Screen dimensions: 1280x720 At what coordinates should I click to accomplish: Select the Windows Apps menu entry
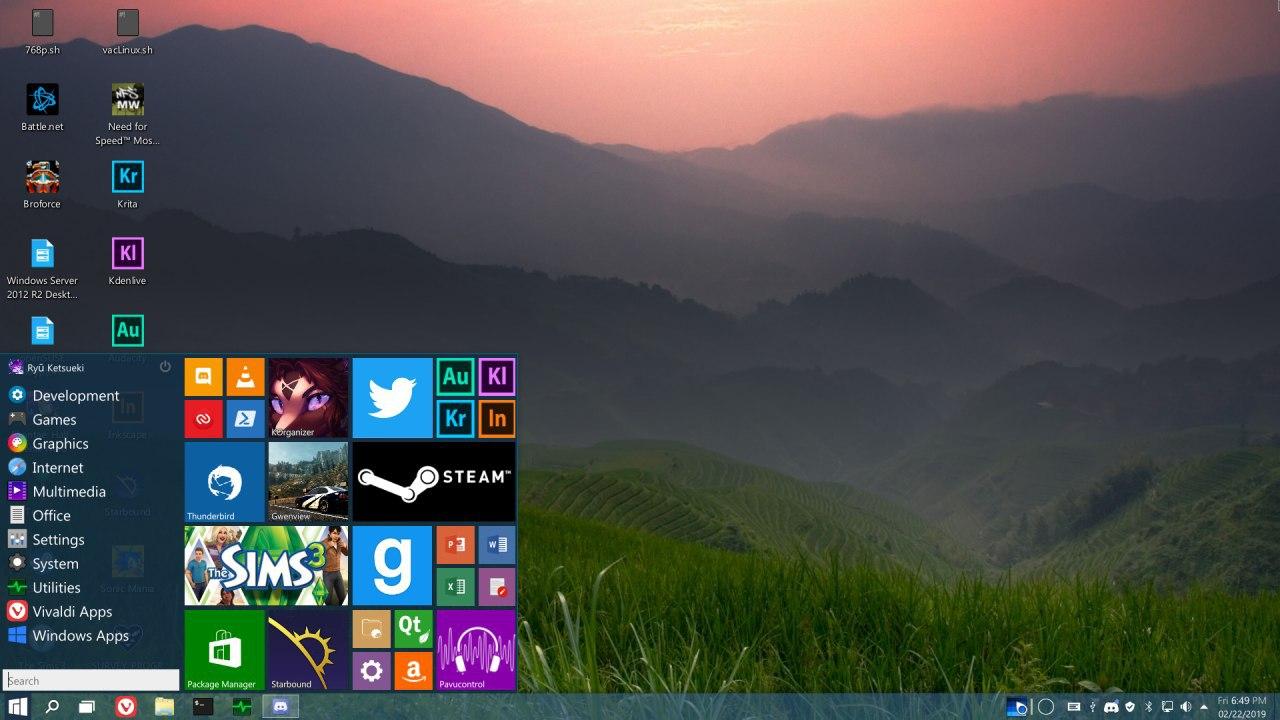pos(80,636)
